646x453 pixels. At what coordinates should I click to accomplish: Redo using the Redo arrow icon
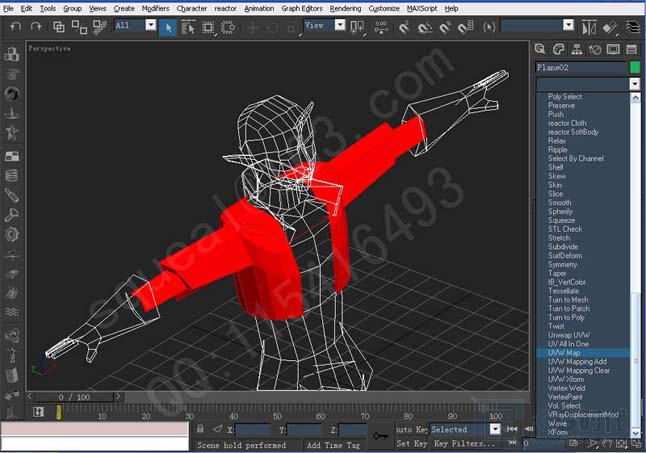36,27
